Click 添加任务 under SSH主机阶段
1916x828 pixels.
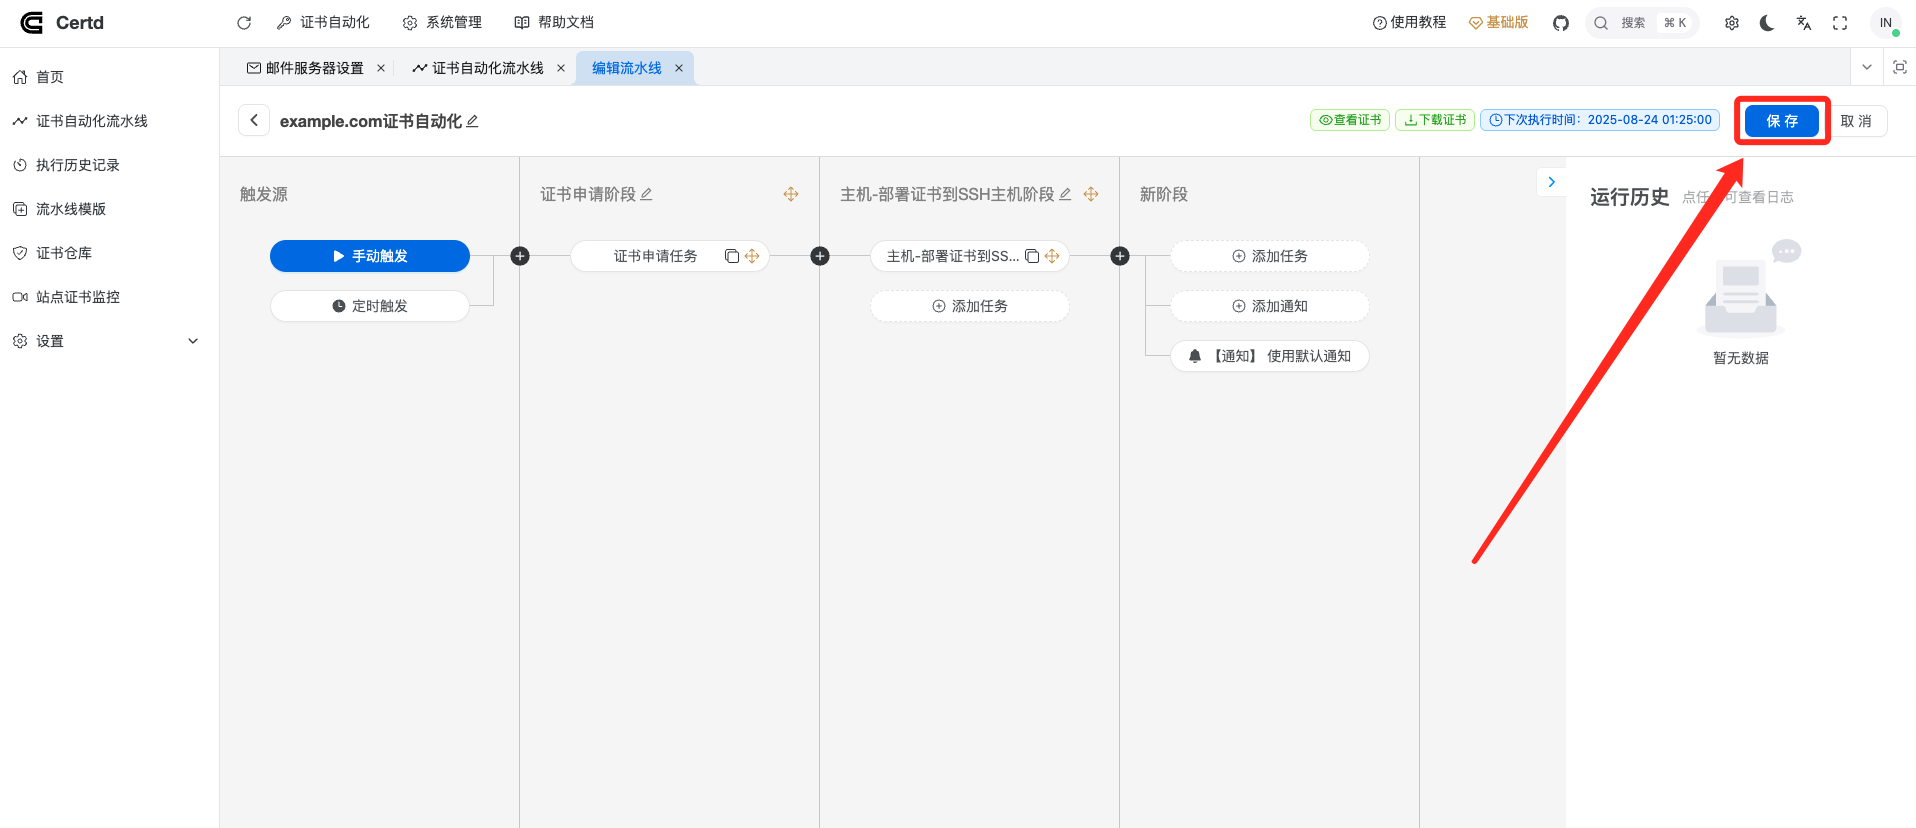[x=970, y=306]
